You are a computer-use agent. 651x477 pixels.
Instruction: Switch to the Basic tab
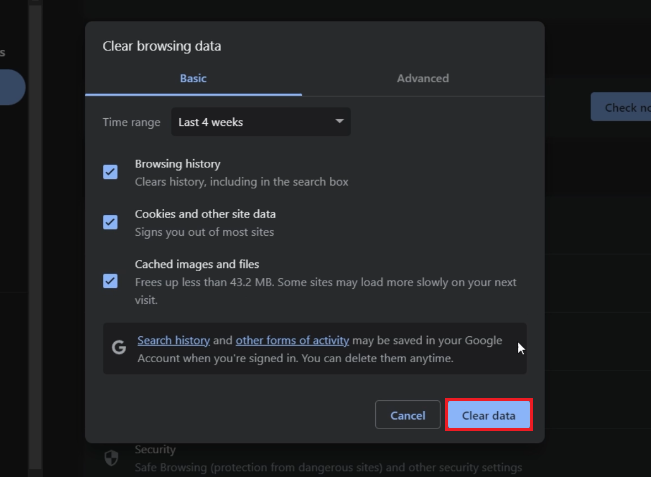click(193, 78)
